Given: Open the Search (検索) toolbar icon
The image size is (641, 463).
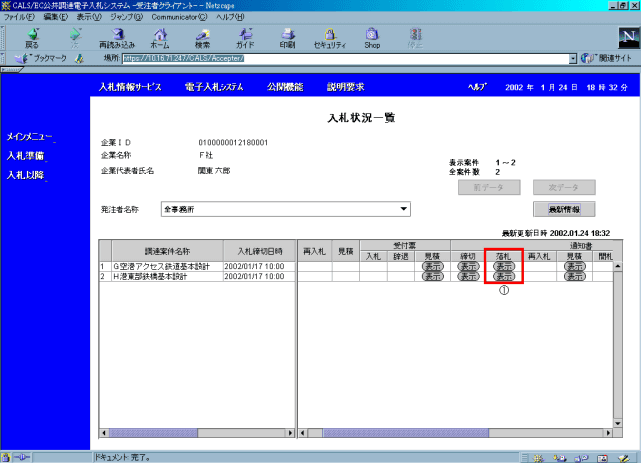Looking at the screenshot, I should 202,38.
